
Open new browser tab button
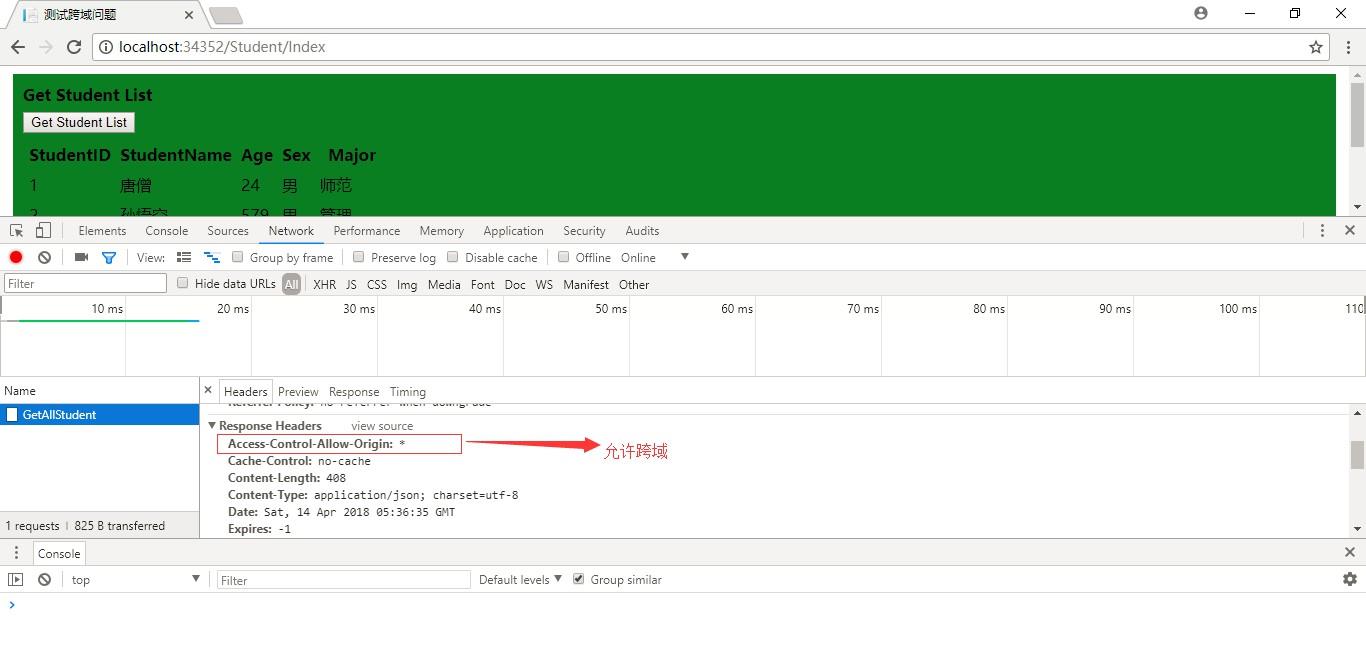coord(226,15)
